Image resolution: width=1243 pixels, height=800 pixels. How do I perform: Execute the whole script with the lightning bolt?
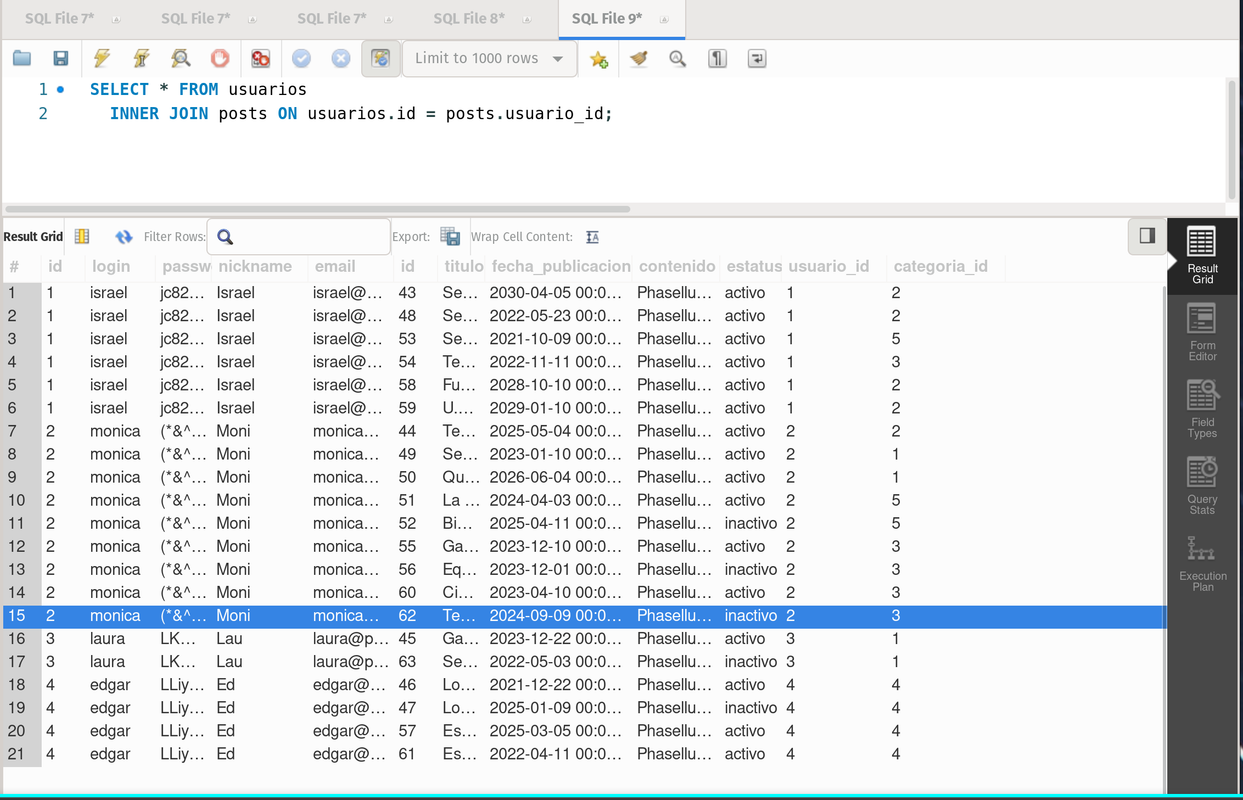(x=102, y=59)
